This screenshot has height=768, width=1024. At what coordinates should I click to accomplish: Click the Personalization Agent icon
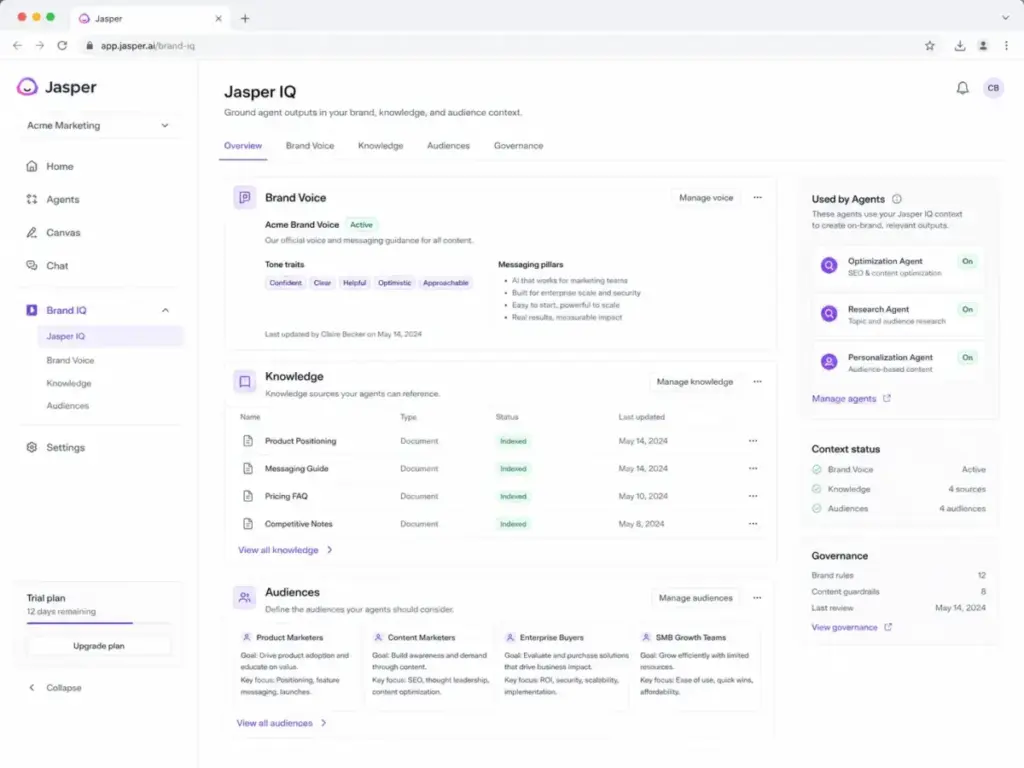(x=829, y=361)
